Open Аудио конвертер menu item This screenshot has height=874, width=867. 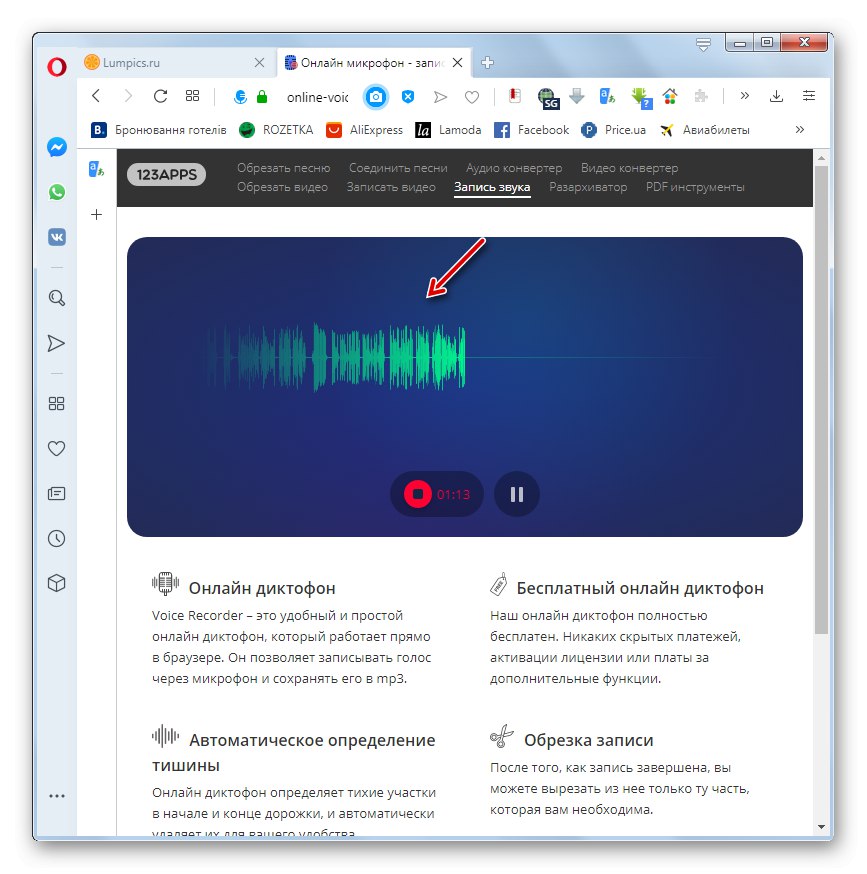(514, 168)
